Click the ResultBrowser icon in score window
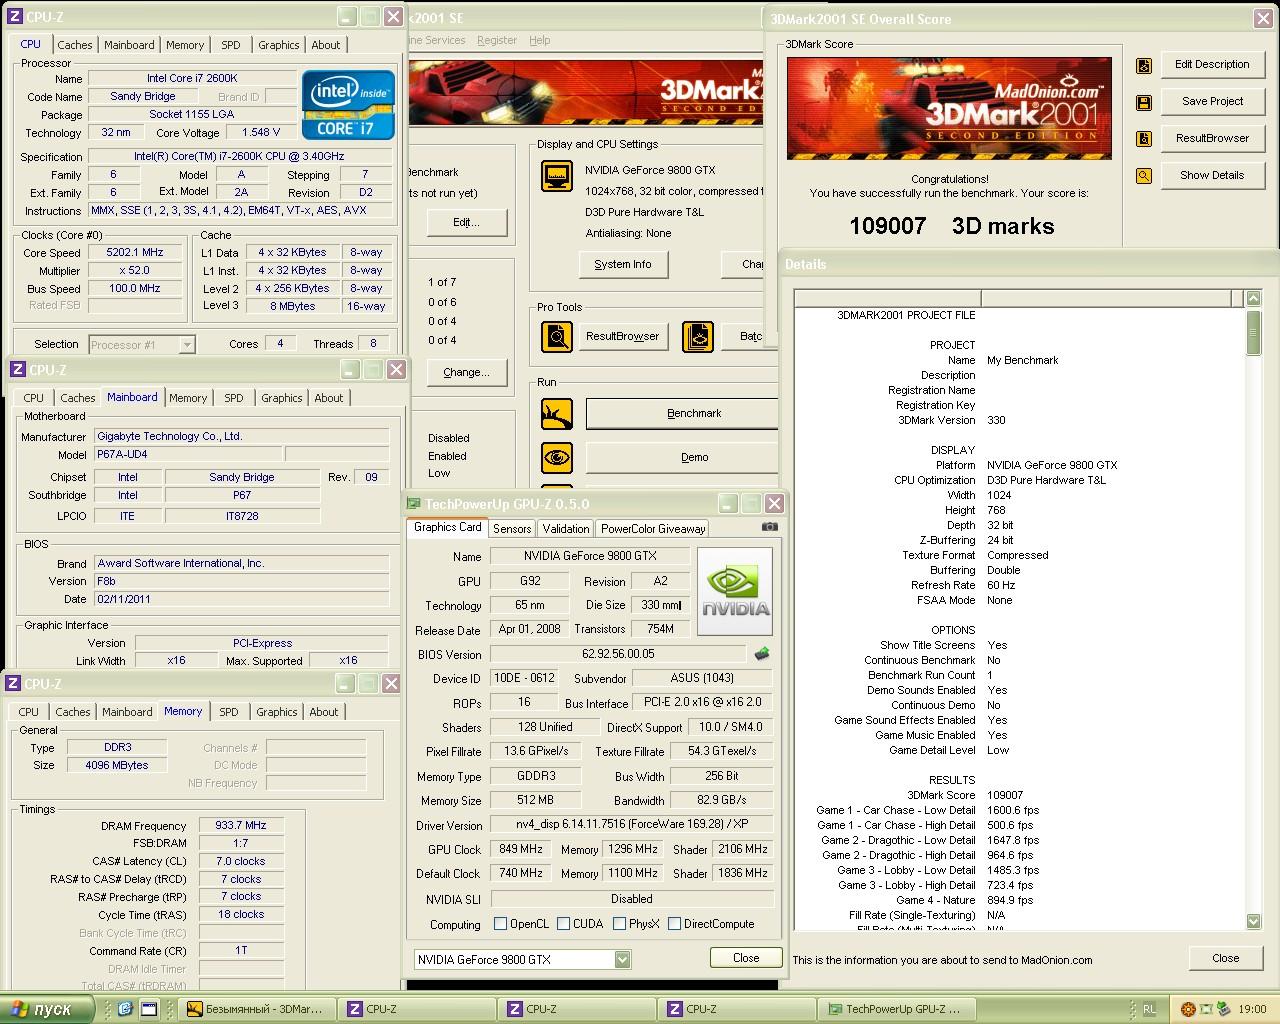The image size is (1280, 1024). [x=1144, y=139]
